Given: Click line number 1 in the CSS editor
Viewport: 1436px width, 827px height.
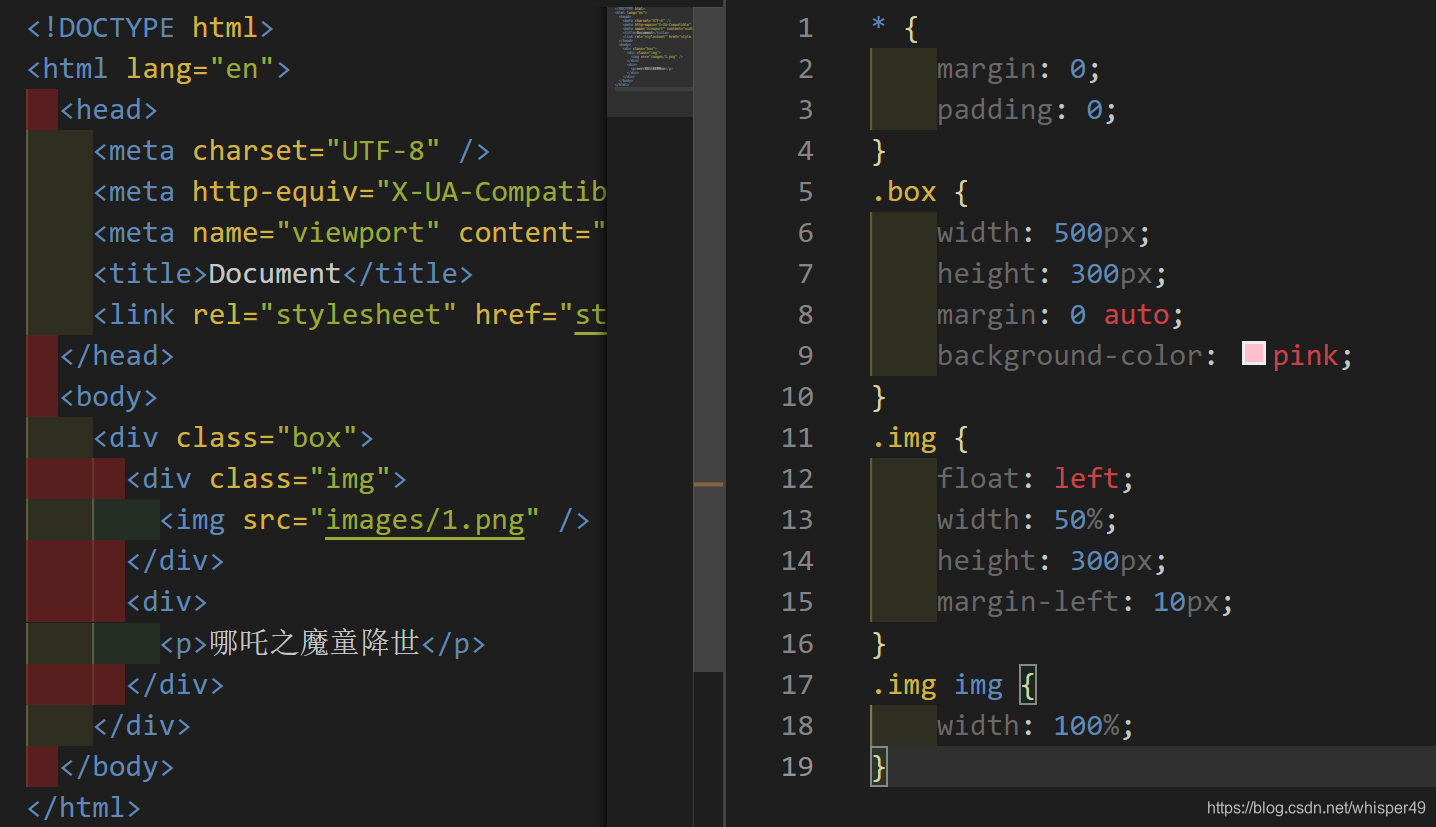Looking at the screenshot, I should point(804,28).
